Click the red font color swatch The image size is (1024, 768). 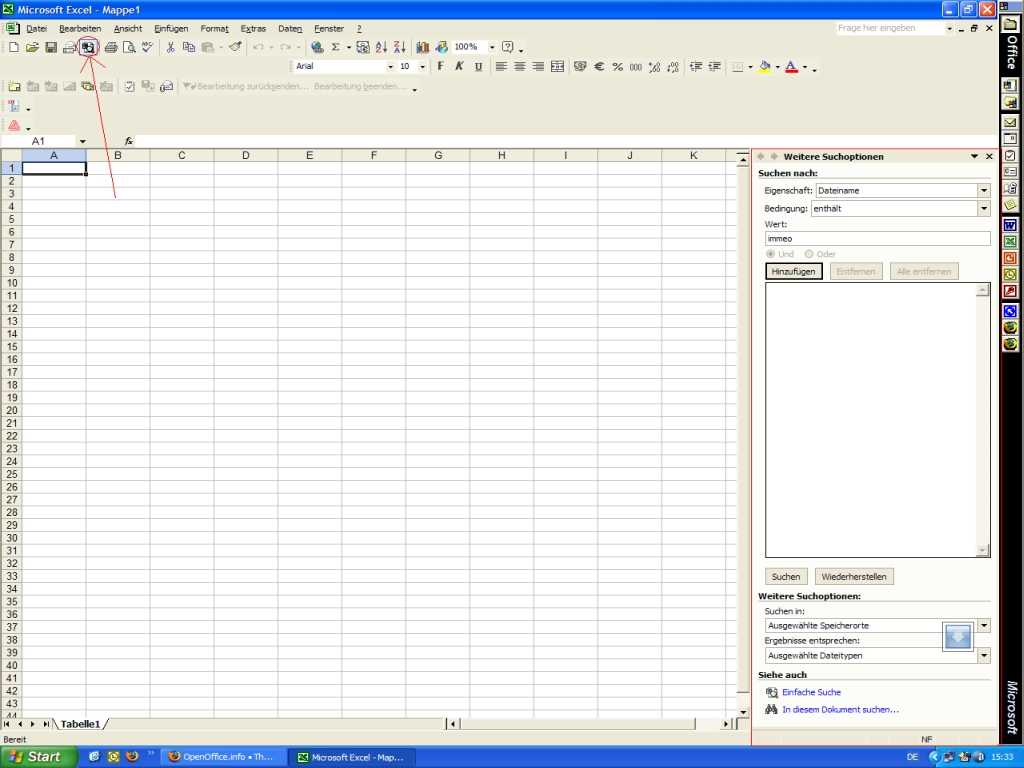point(791,67)
